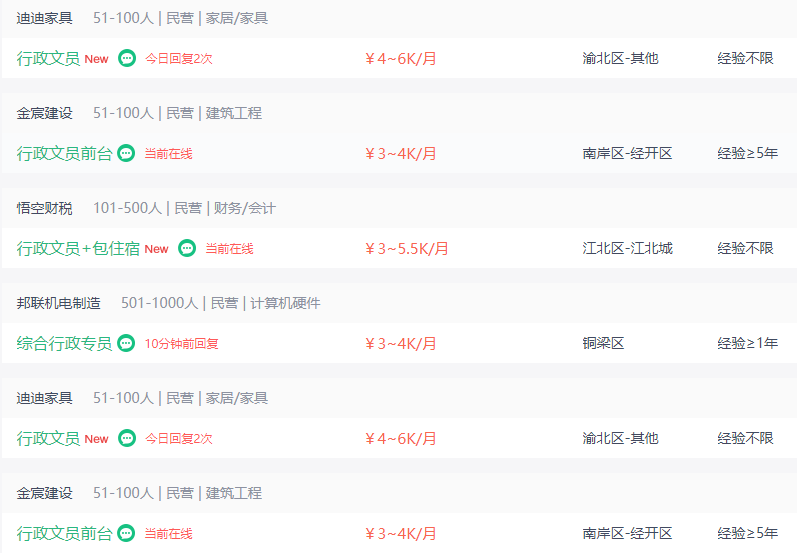This screenshot has width=797, height=553.
Task: Click the ¥3~5.5K/月 salary text
Action: point(407,249)
